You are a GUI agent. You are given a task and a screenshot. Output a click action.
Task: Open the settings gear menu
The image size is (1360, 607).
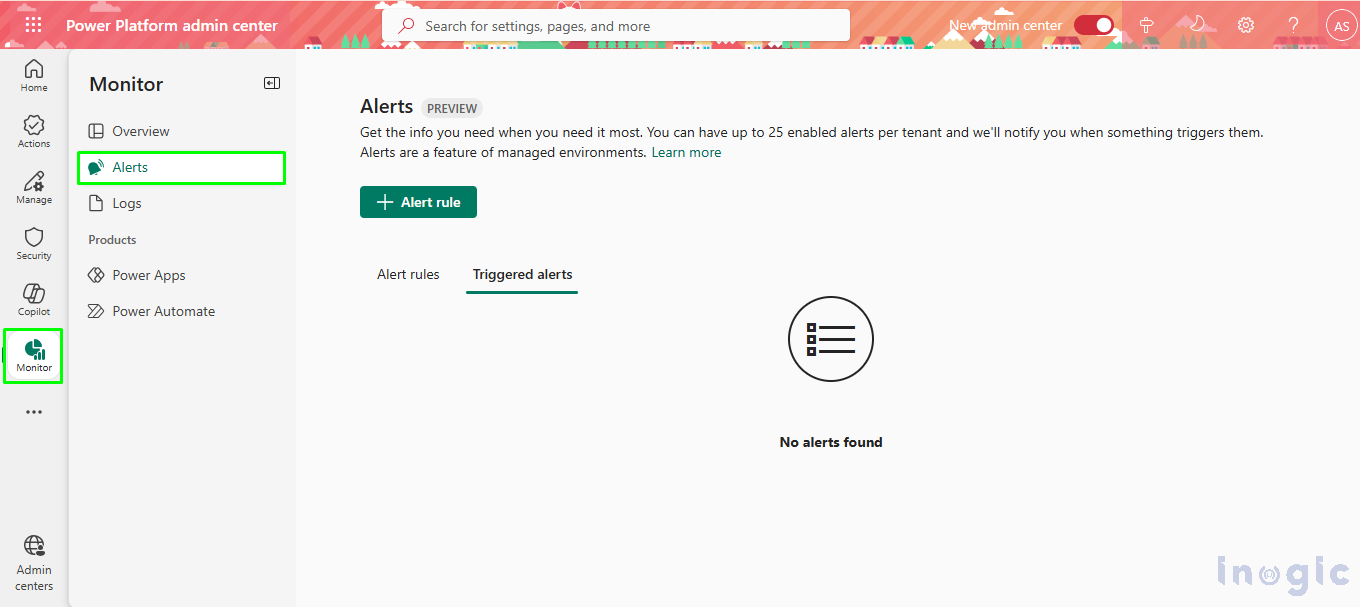pyautogui.click(x=1245, y=24)
